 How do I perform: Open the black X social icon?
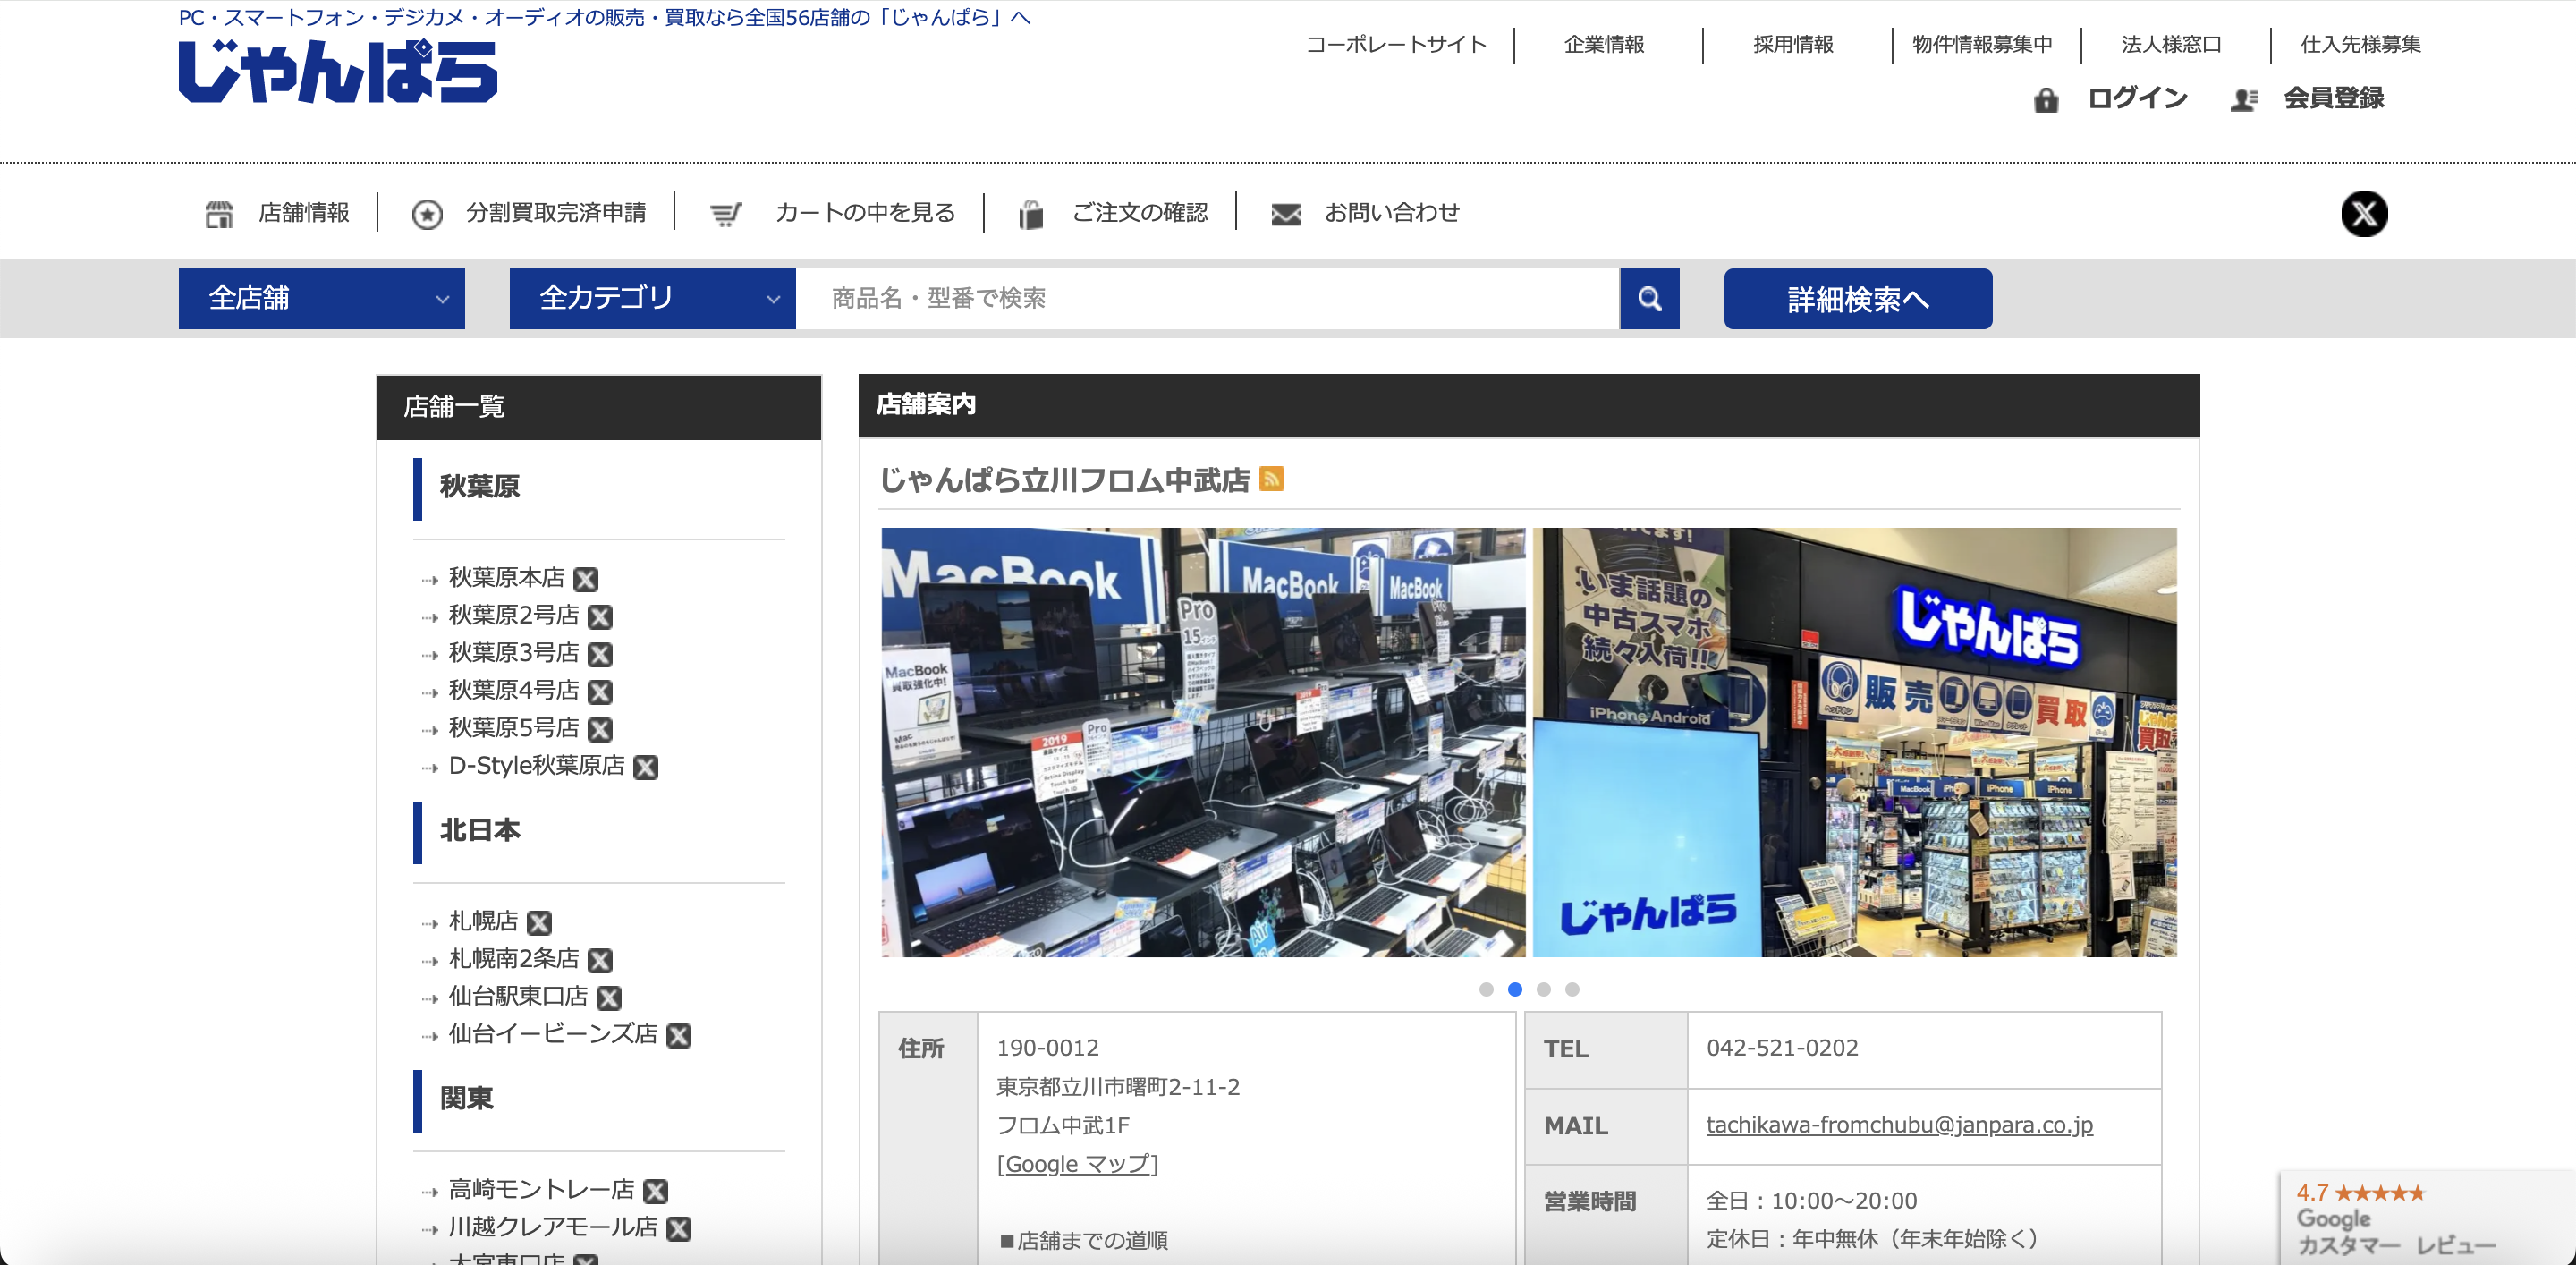click(x=2364, y=213)
